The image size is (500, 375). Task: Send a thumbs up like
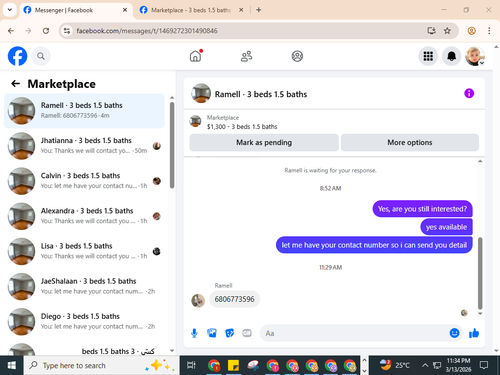(474, 333)
